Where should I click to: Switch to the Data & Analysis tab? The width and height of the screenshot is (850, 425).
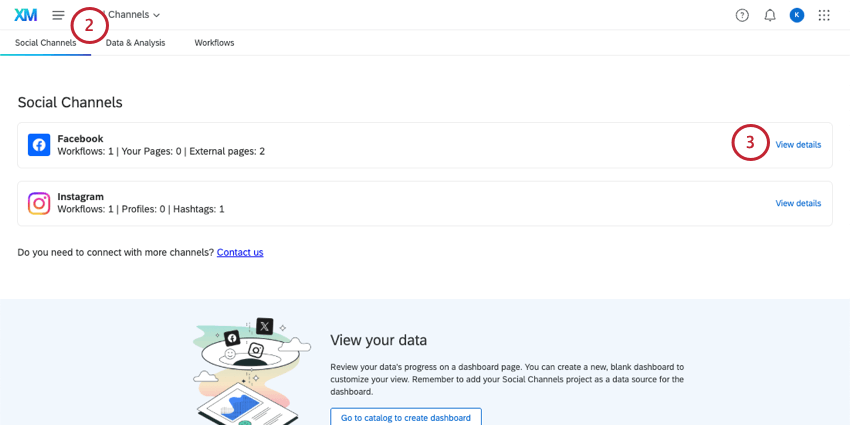point(136,43)
